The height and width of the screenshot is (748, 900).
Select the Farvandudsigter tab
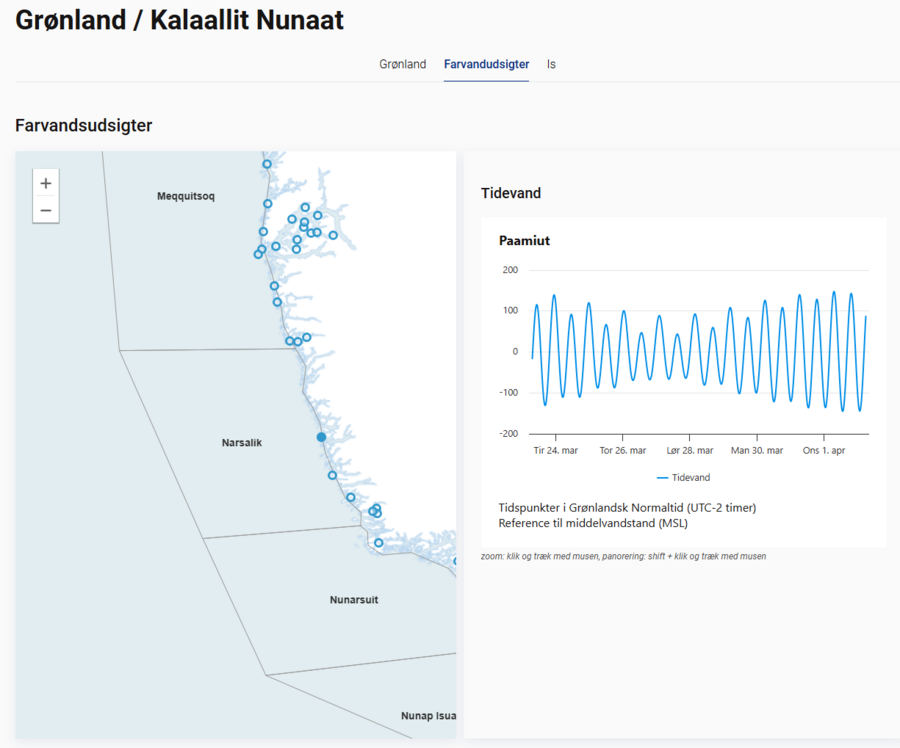[x=486, y=64]
